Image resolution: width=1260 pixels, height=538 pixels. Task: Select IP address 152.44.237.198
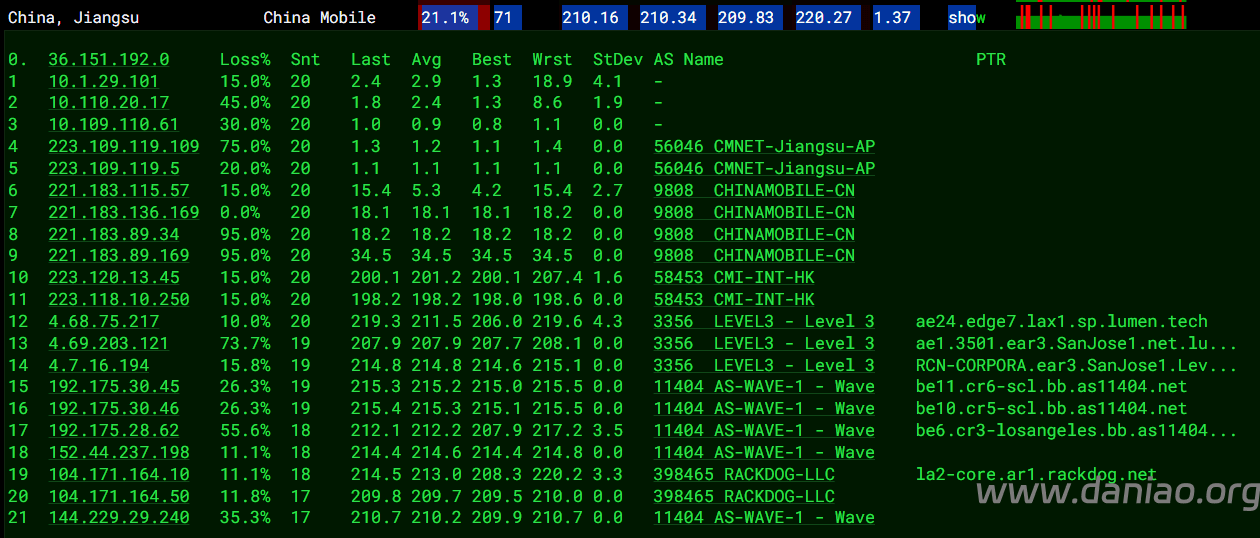[119, 453]
